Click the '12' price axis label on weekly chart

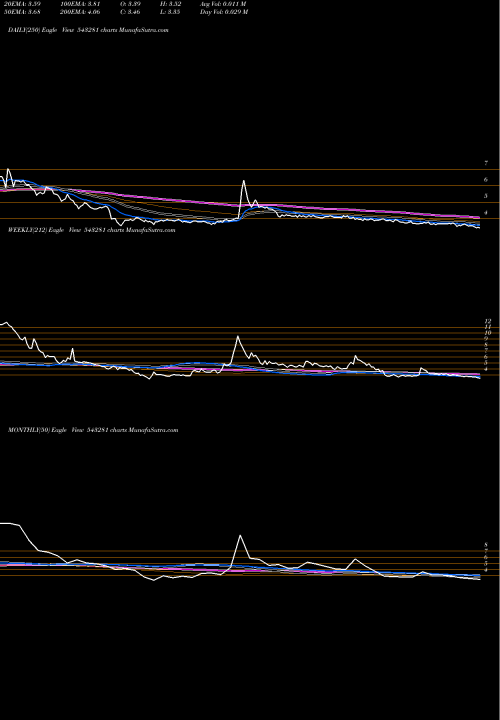point(488,321)
